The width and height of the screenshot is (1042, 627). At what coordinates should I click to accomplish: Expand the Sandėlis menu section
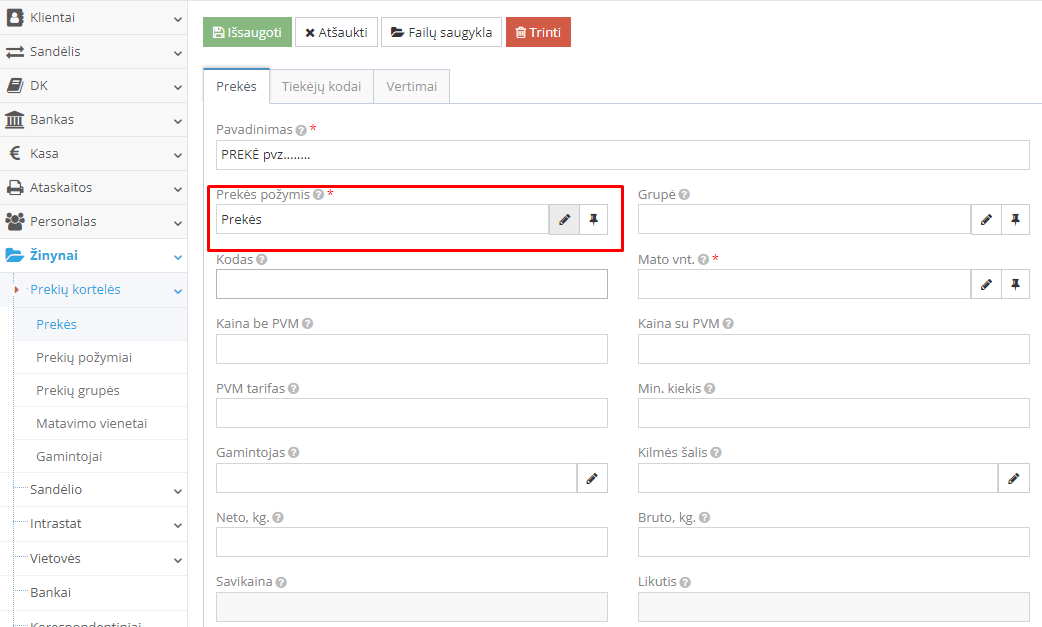(93, 52)
